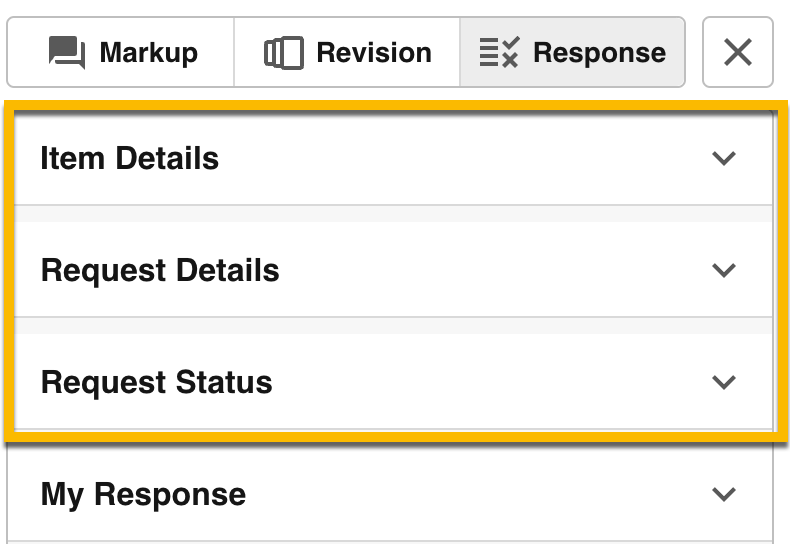790x544 pixels.
Task: Click the Response checklist icon
Action: coord(498,52)
